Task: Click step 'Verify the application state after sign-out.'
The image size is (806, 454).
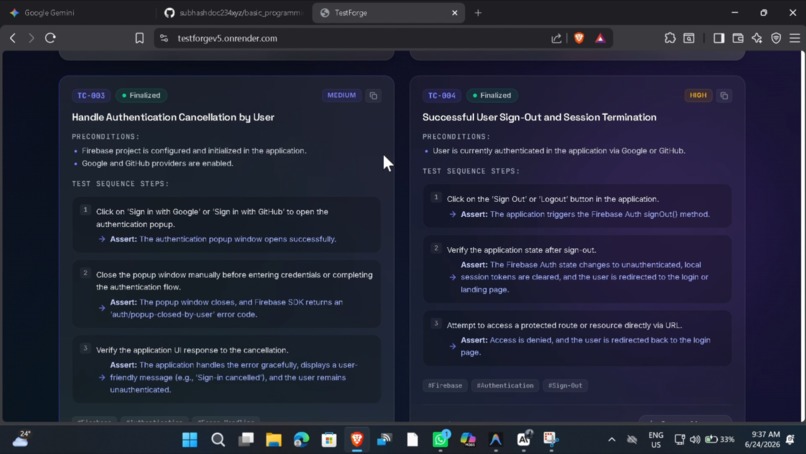Action: pos(521,250)
